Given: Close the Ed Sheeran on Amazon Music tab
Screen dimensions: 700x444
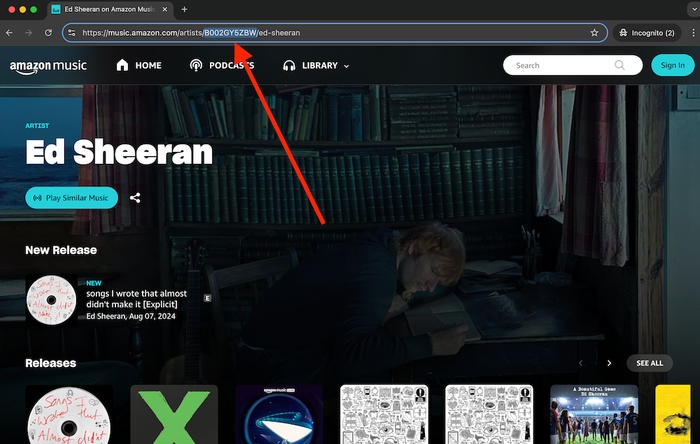Looking at the screenshot, I should (165, 9).
